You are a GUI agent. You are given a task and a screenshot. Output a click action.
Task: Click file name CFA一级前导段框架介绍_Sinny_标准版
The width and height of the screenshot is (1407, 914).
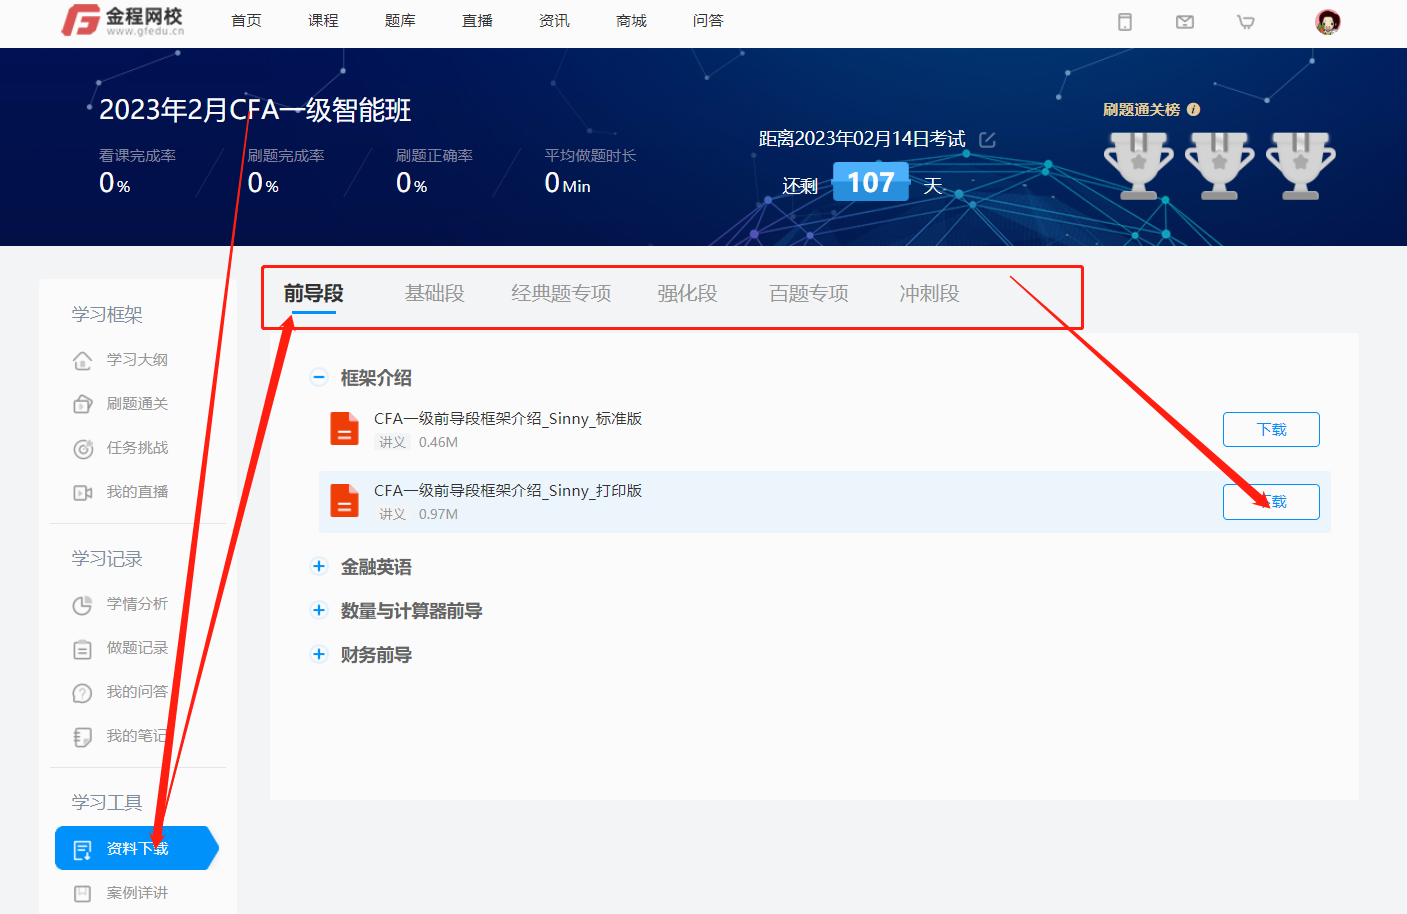point(508,419)
